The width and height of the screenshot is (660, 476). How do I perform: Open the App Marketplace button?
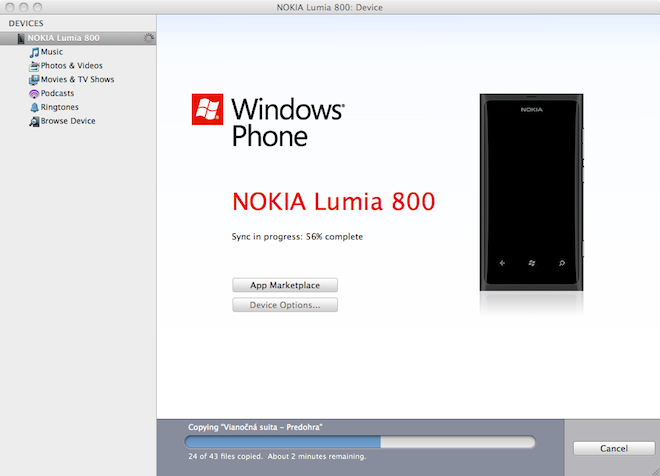pyautogui.click(x=285, y=285)
